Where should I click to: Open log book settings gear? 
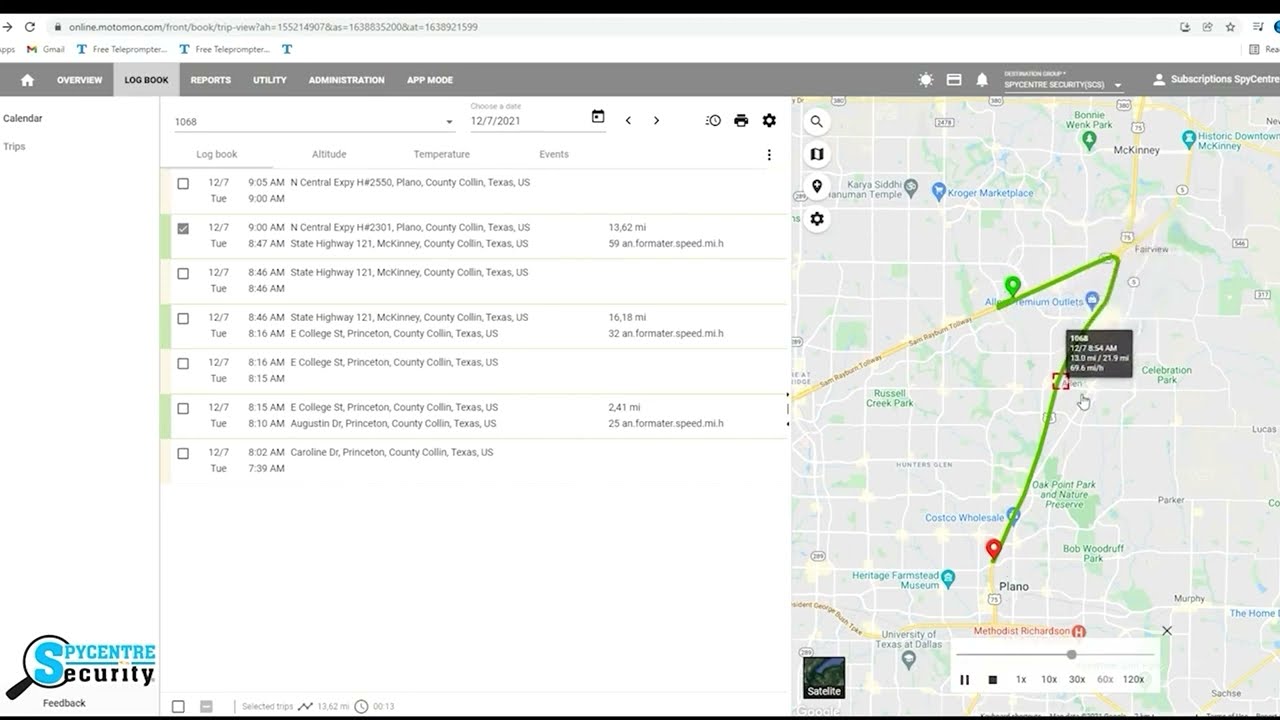(x=769, y=121)
